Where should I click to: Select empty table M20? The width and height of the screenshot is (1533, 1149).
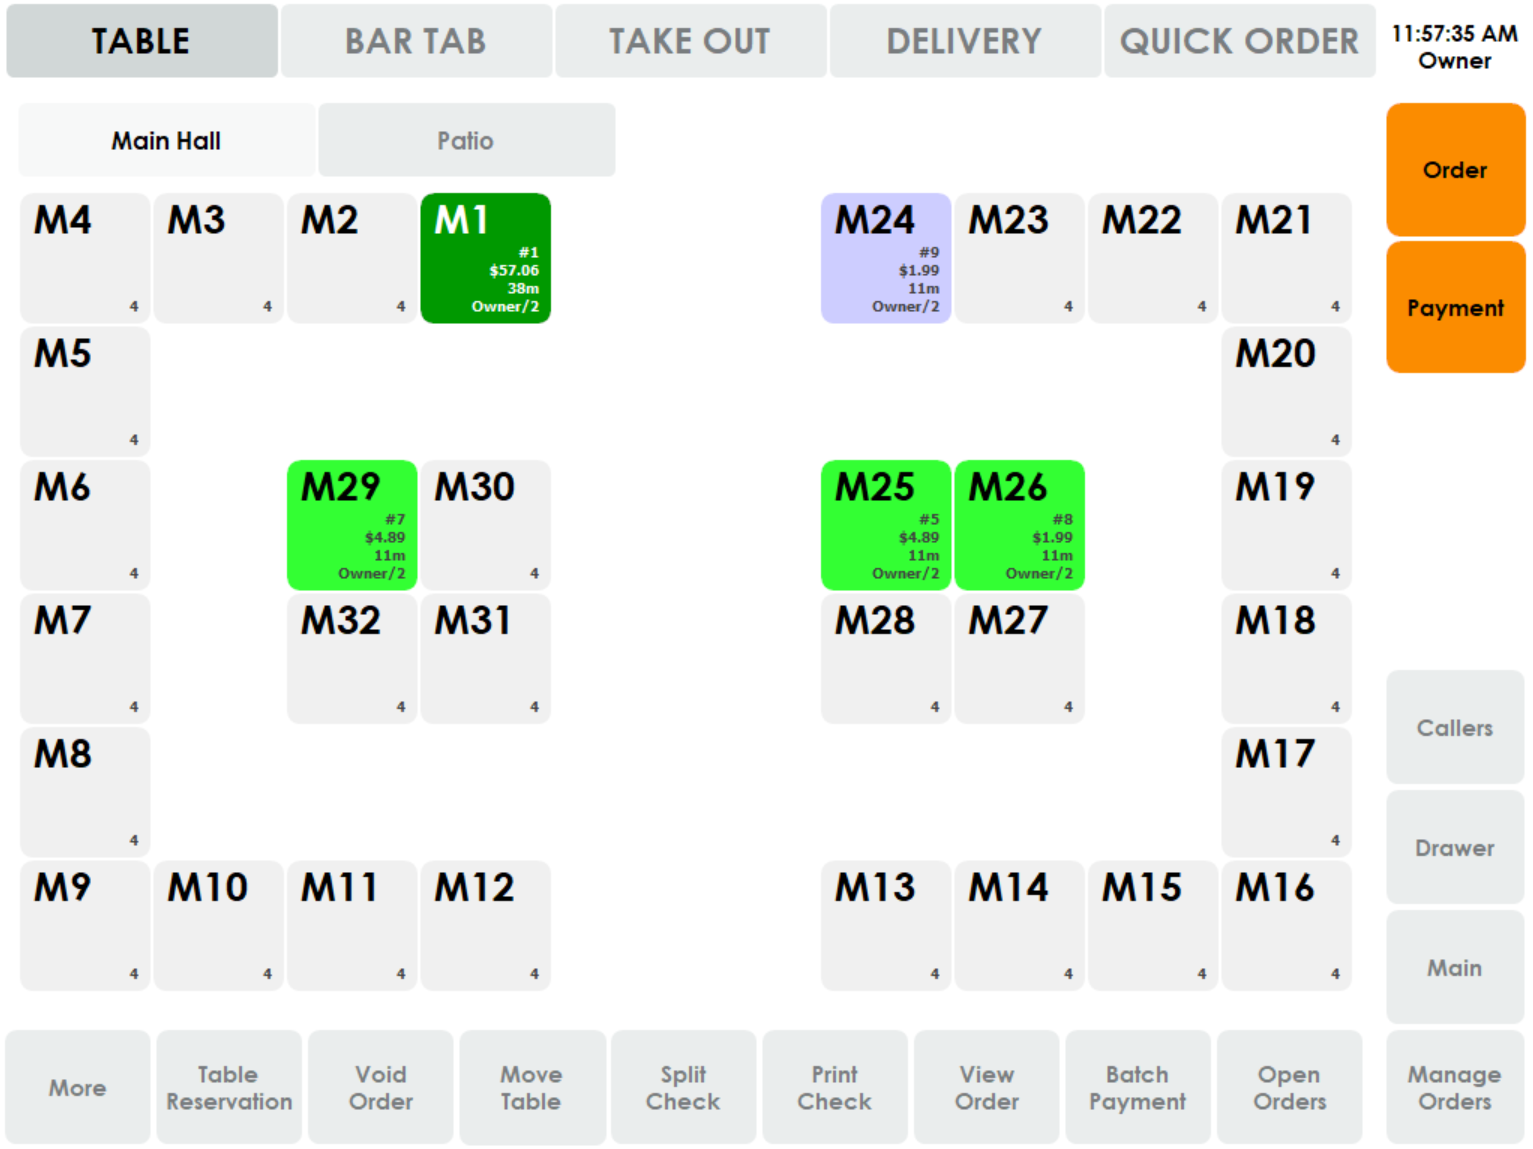[x=1287, y=392]
